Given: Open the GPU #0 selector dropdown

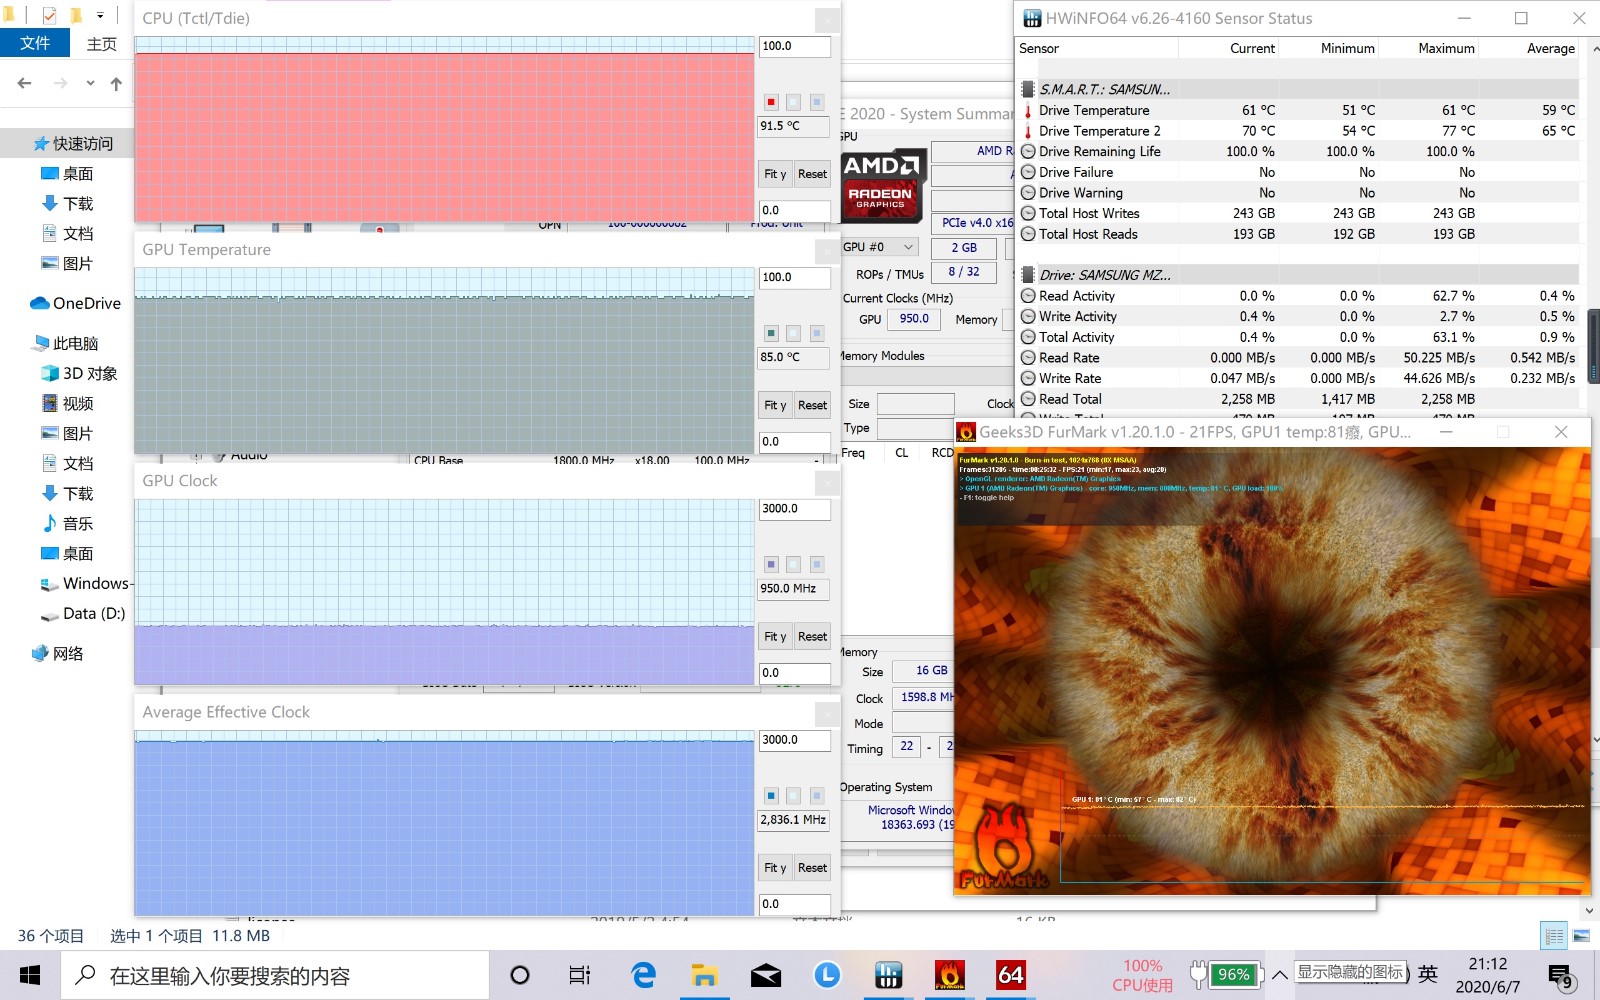Looking at the screenshot, I should click(879, 247).
